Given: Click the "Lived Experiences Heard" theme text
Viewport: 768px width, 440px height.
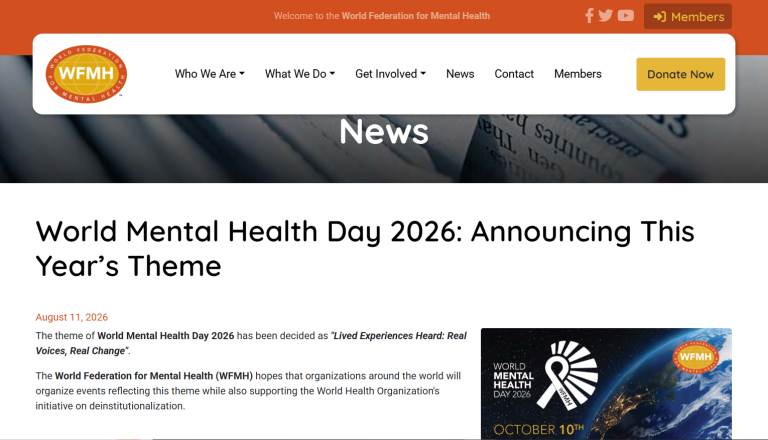Looking at the screenshot, I should (x=251, y=343).
